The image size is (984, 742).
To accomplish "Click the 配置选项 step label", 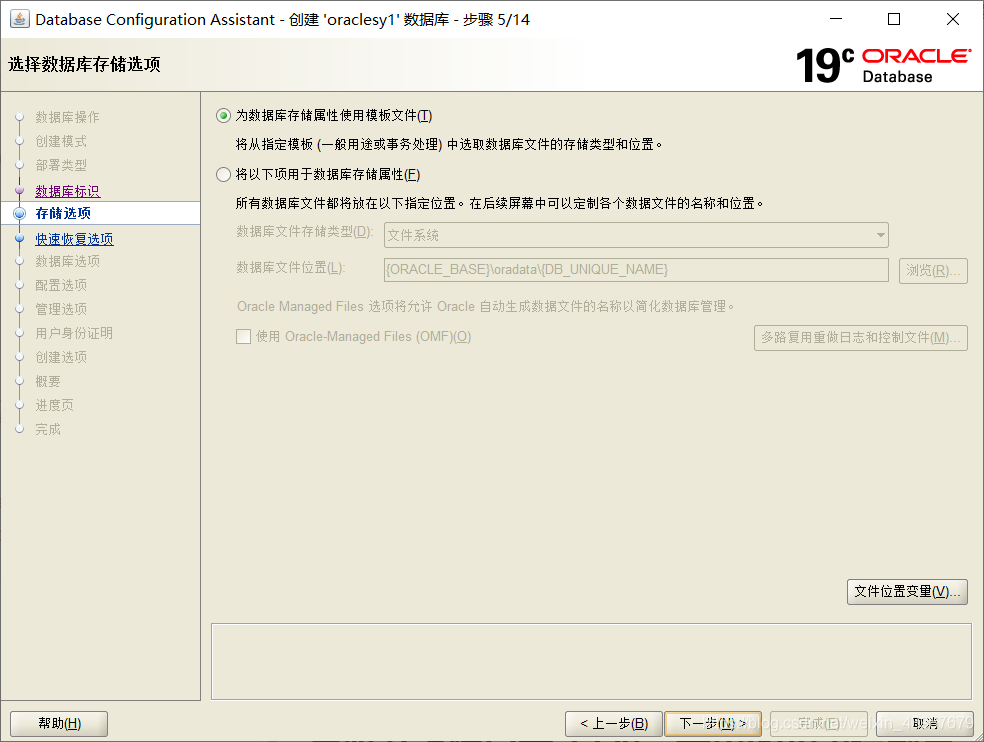I will (x=61, y=285).
